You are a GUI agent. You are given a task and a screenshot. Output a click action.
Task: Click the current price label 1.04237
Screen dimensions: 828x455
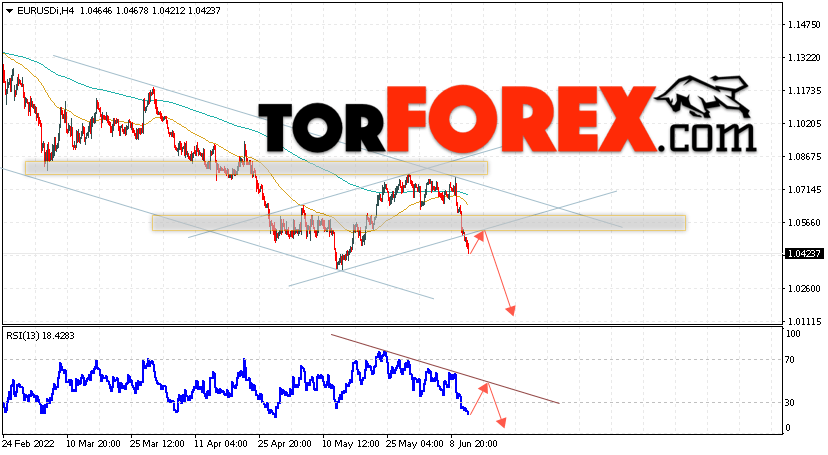point(804,254)
